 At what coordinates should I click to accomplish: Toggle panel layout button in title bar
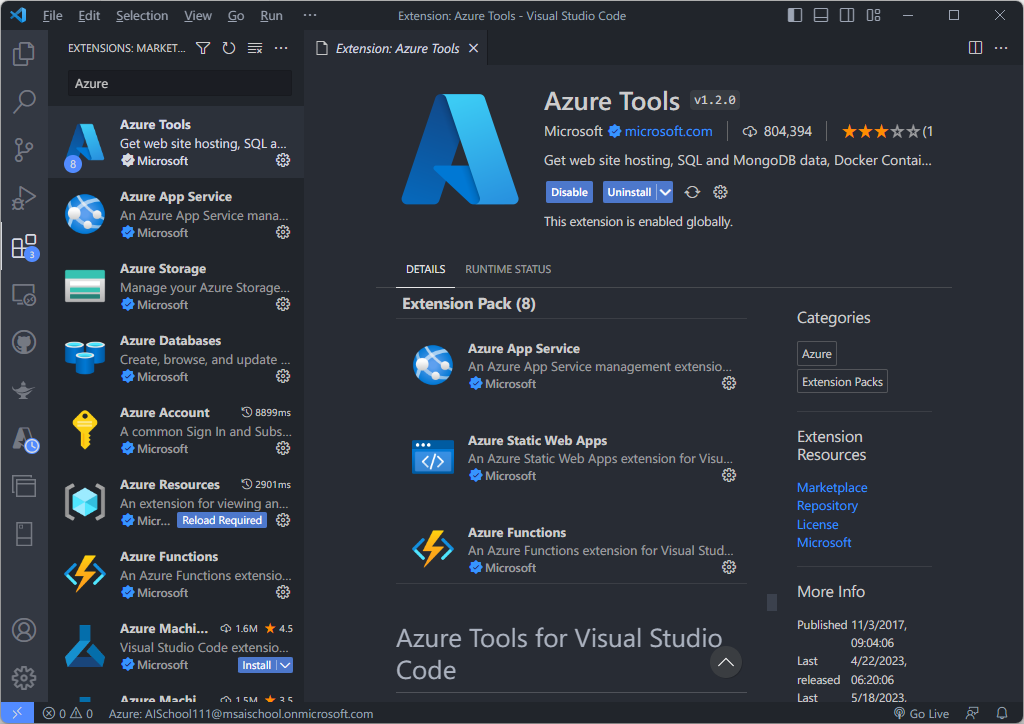821,15
